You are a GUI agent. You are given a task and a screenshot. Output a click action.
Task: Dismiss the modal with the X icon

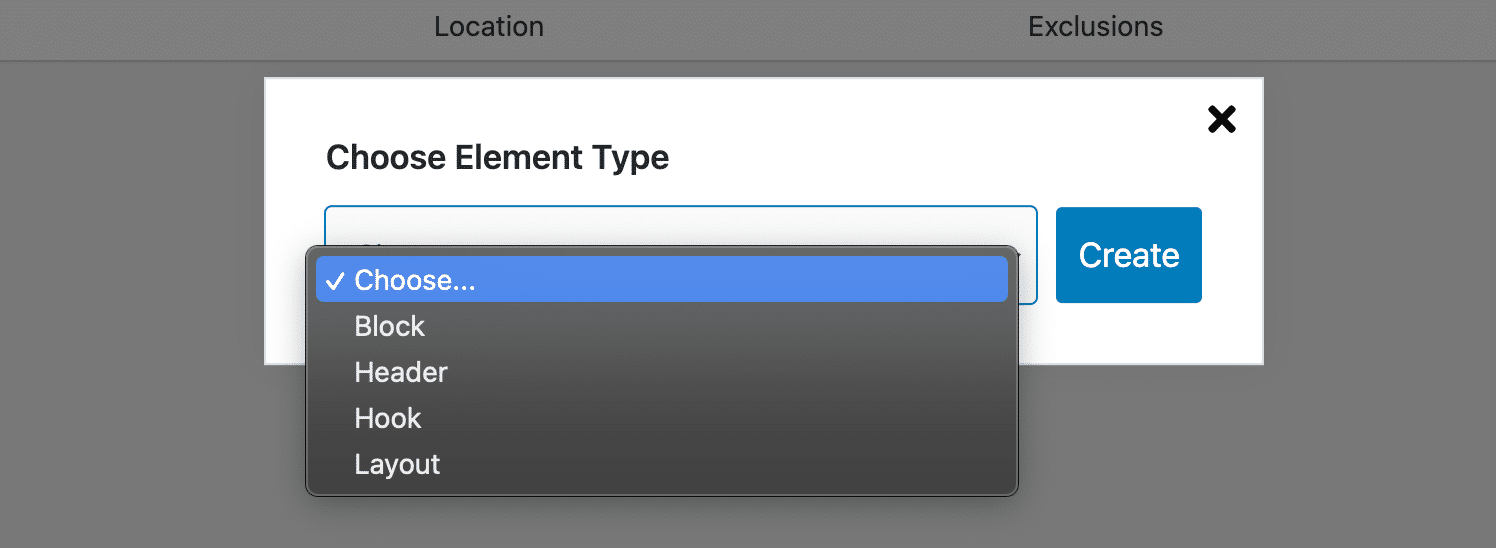pyautogui.click(x=1221, y=120)
